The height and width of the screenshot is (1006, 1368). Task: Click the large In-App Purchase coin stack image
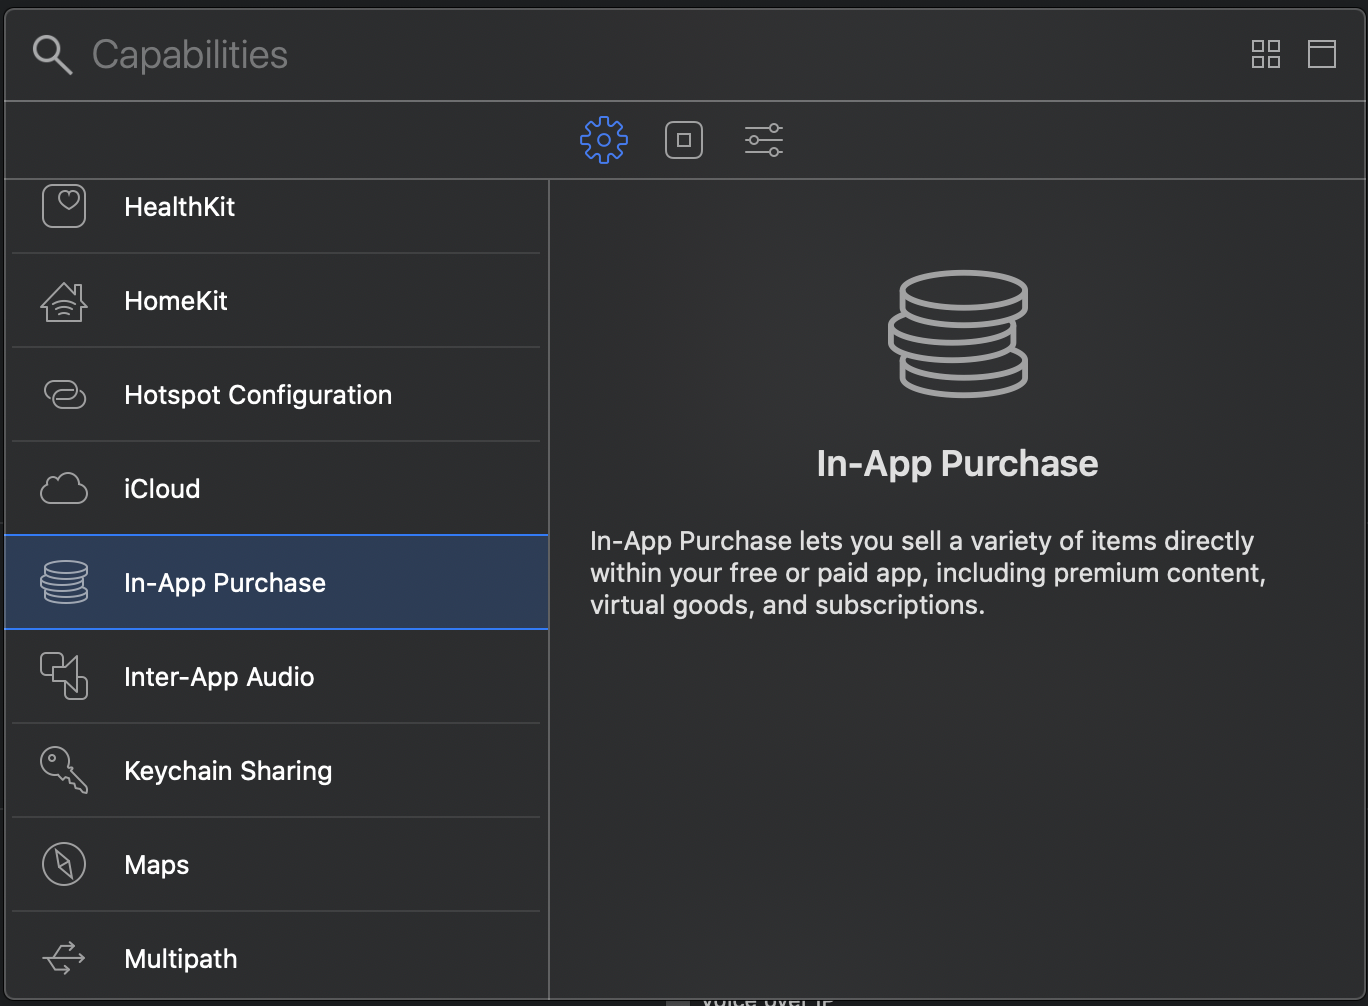[957, 334]
